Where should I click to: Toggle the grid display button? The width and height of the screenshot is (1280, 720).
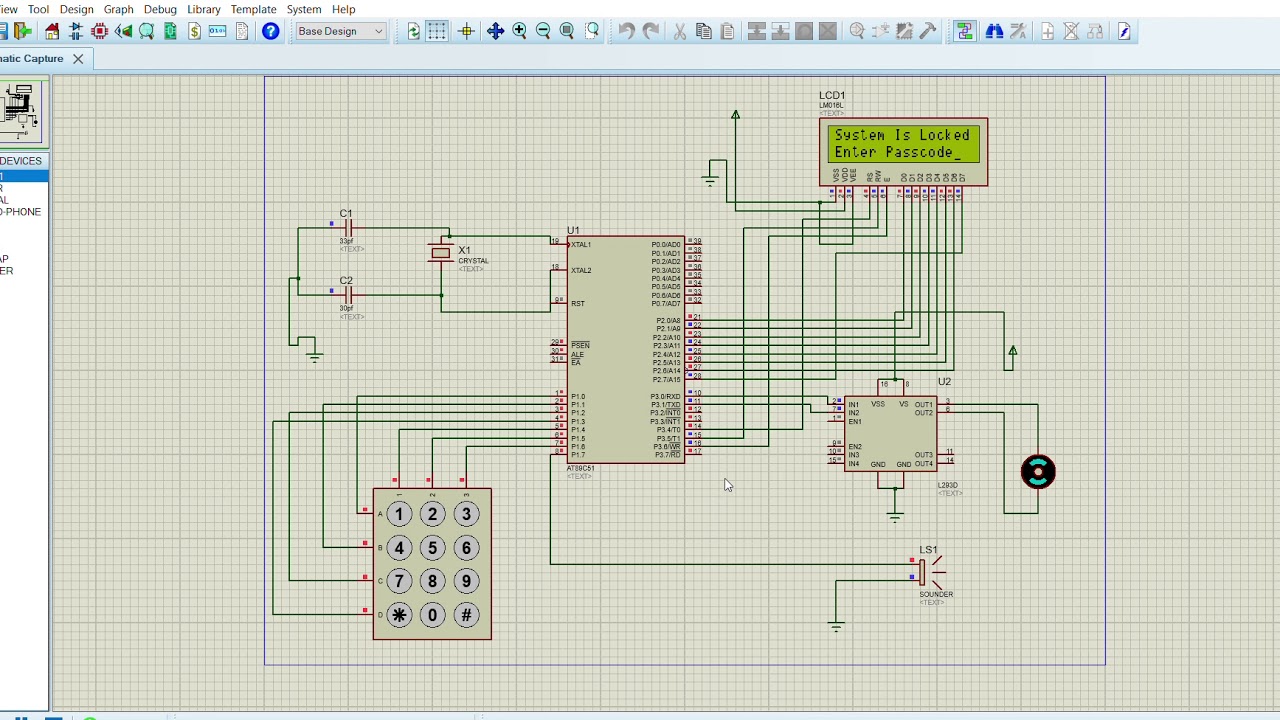[437, 31]
